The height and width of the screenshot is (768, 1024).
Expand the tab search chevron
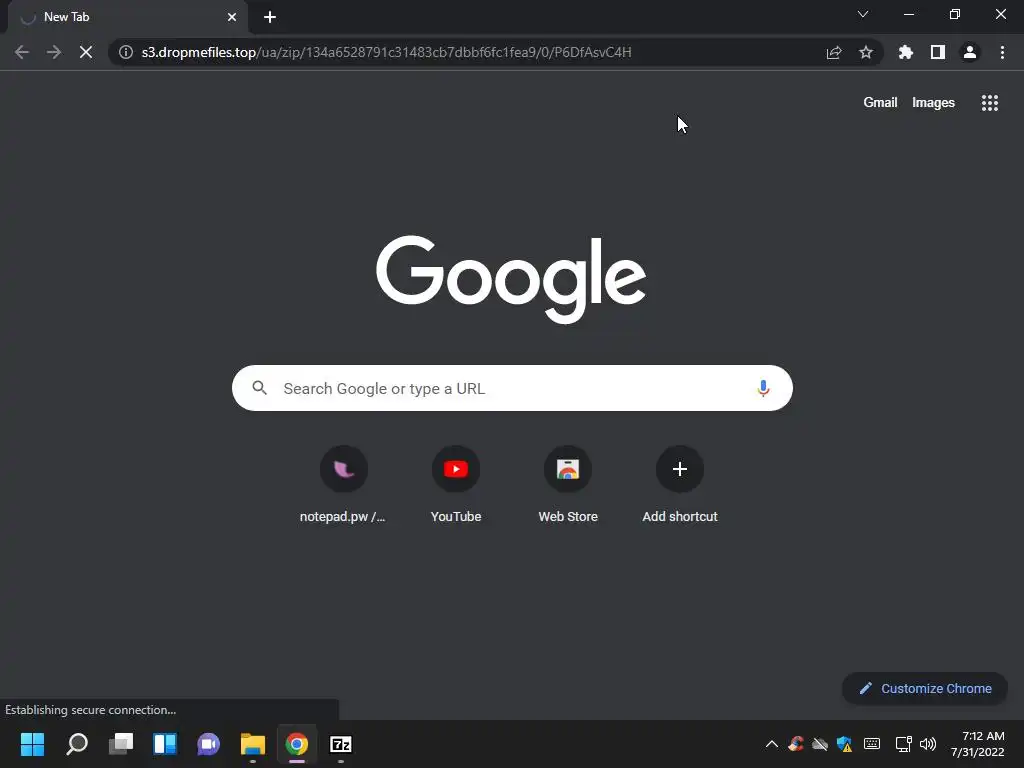pyautogui.click(x=863, y=14)
